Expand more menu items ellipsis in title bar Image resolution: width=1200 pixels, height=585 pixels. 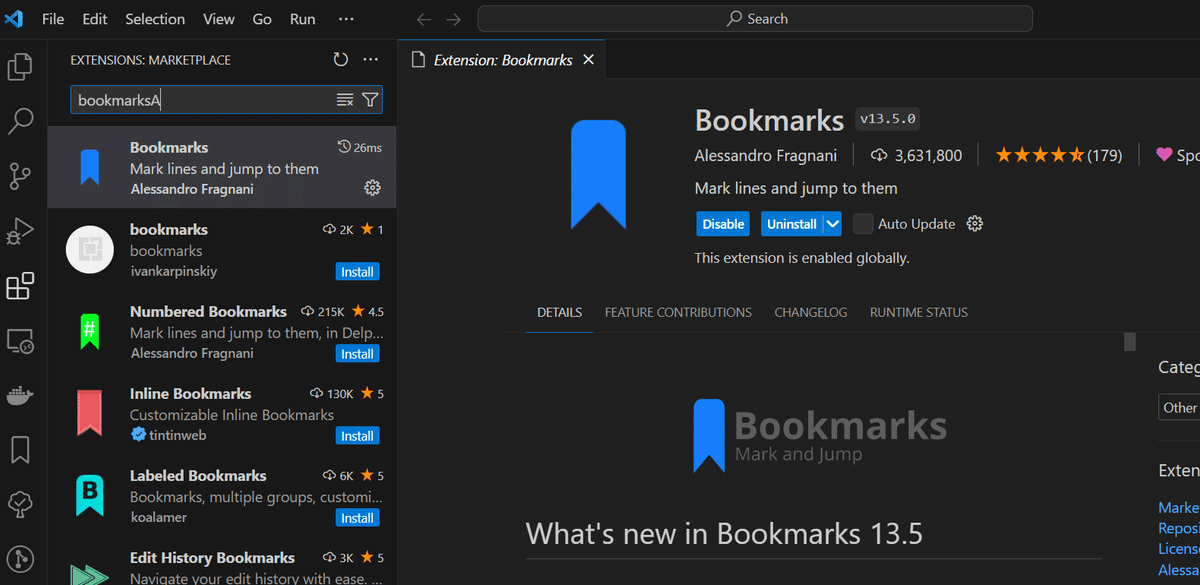click(x=346, y=19)
